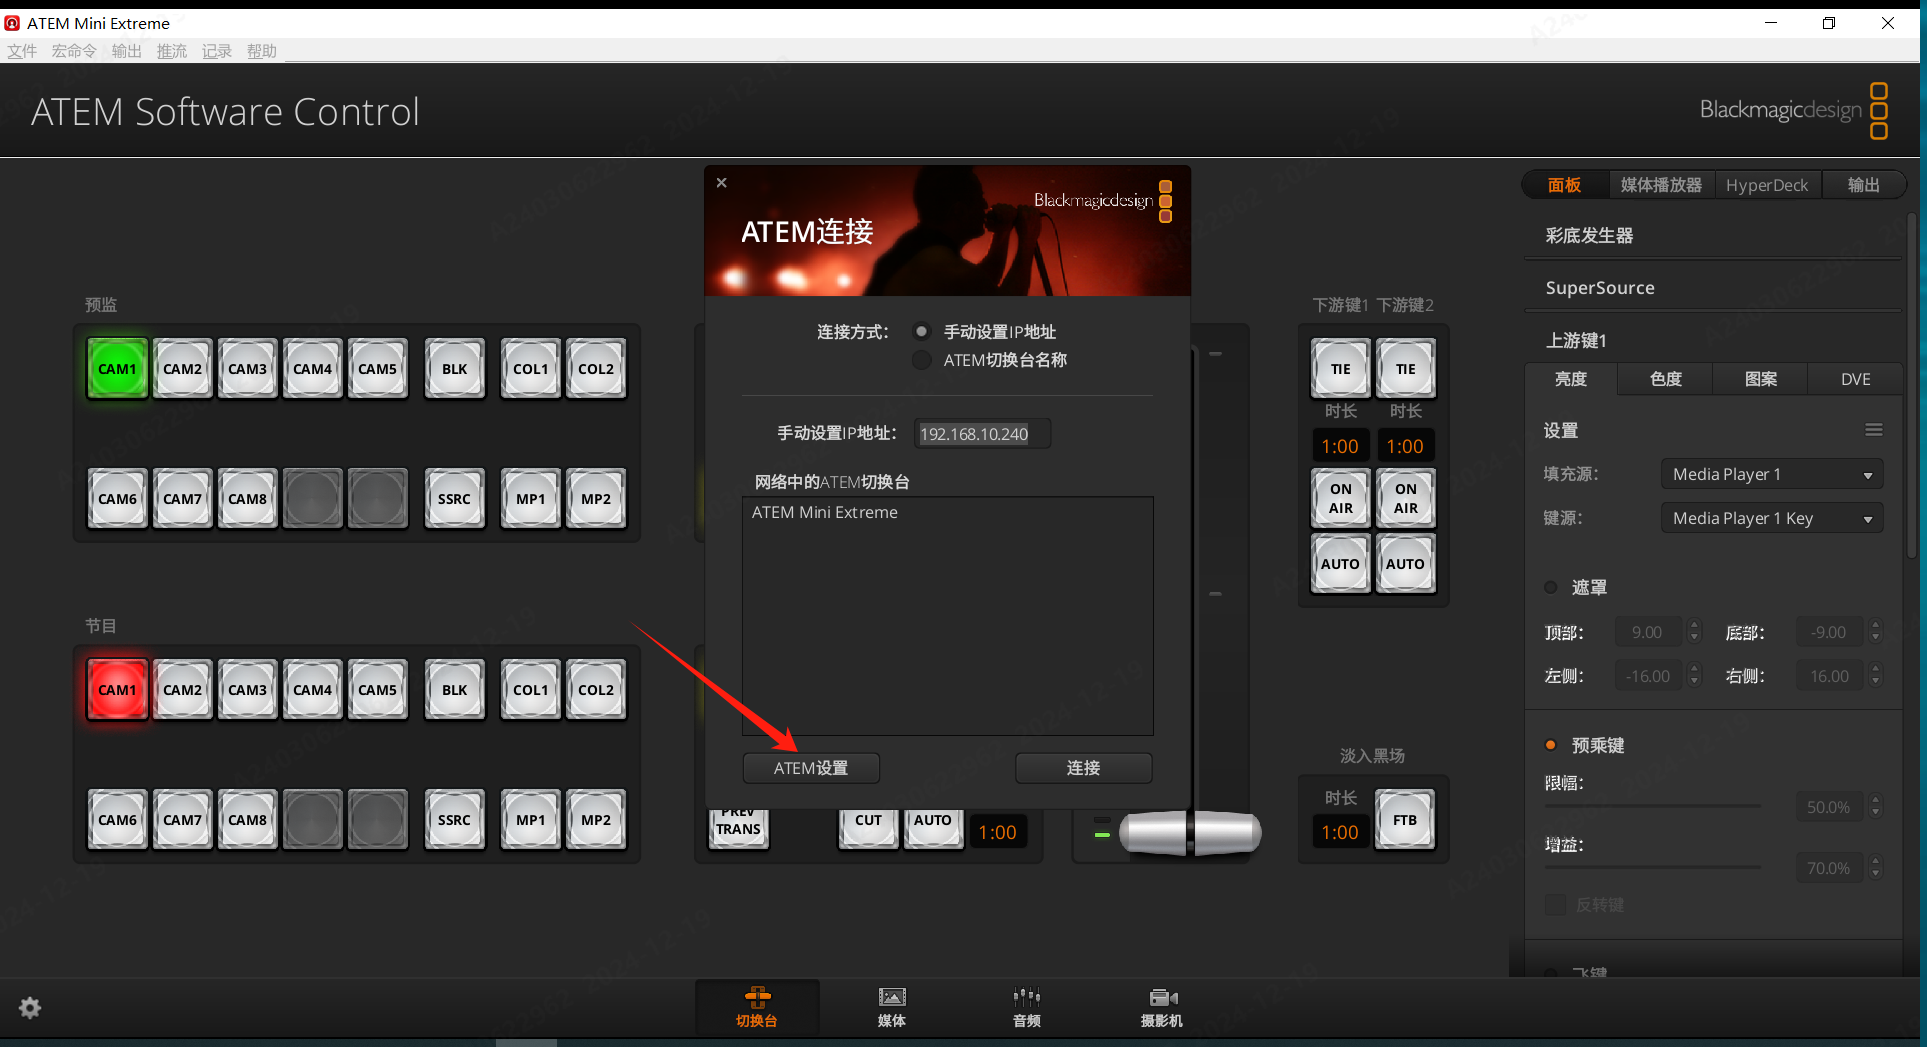
Task: Adjust the 底部 value stepper
Action: [1875, 632]
